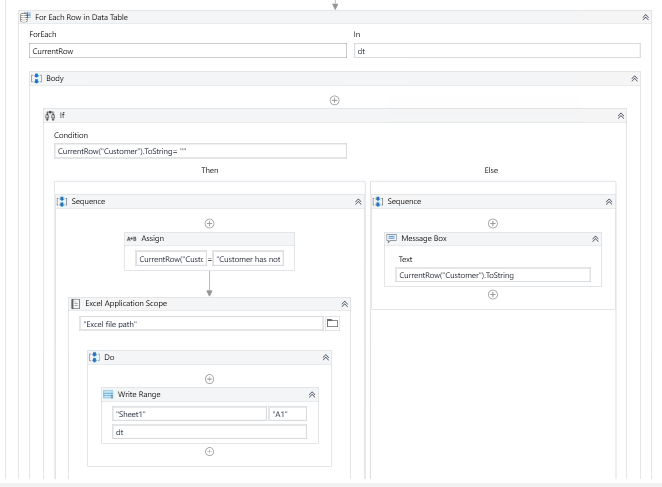Click the Else branch label
The height and width of the screenshot is (487, 662).
pyautogui.click(x=491, y=170)
